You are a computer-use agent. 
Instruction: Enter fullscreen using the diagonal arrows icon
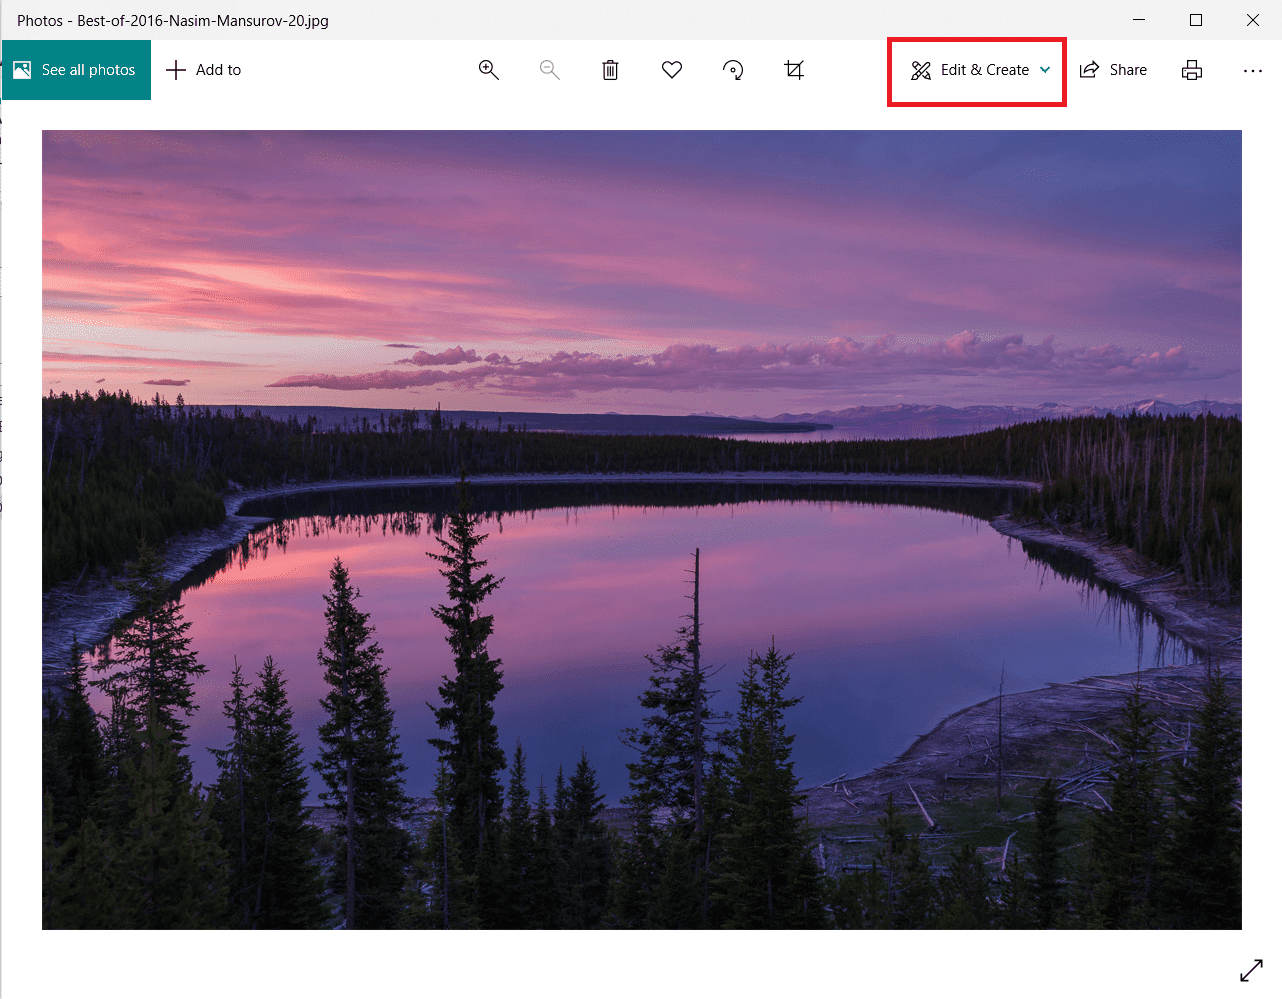point(1251,970)
